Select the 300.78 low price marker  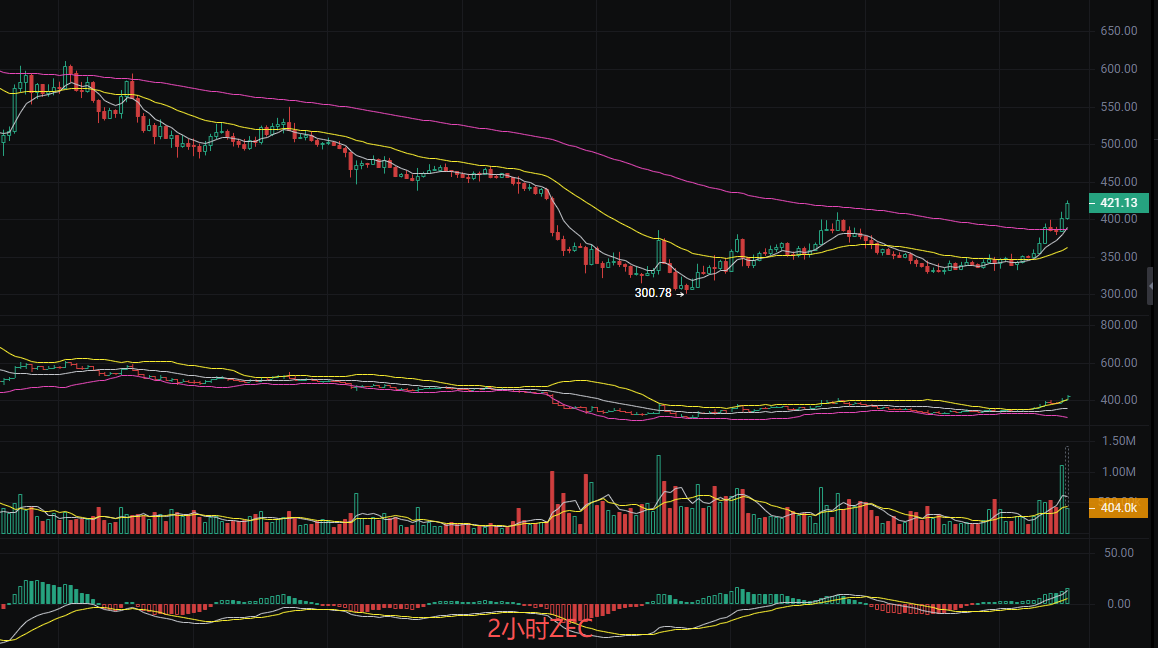[x=654, y=293]
